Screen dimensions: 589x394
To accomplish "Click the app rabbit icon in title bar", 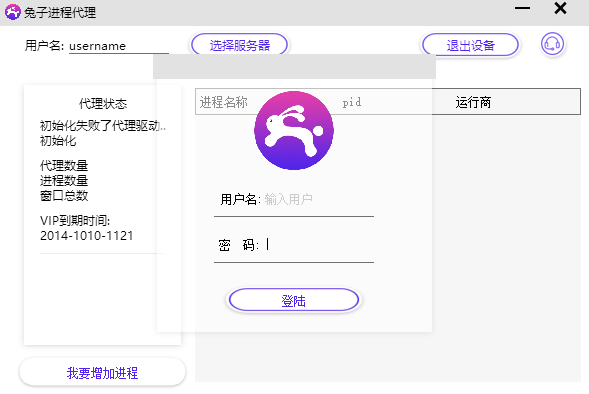I will [12, 12].
